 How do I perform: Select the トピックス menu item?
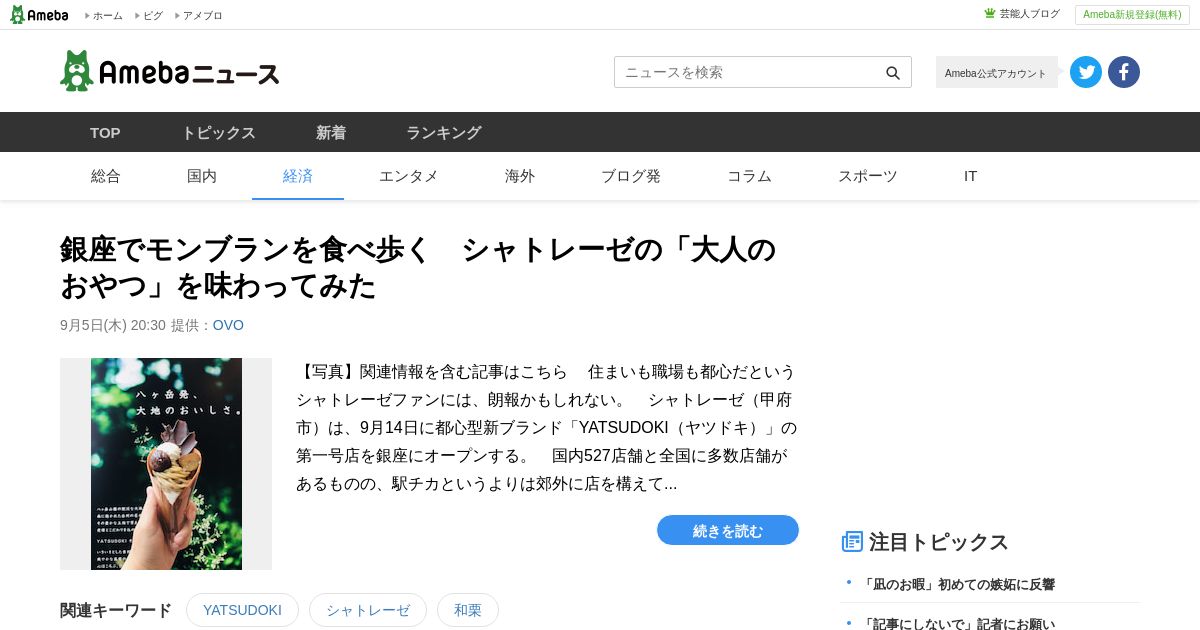[x=218, y=132]
